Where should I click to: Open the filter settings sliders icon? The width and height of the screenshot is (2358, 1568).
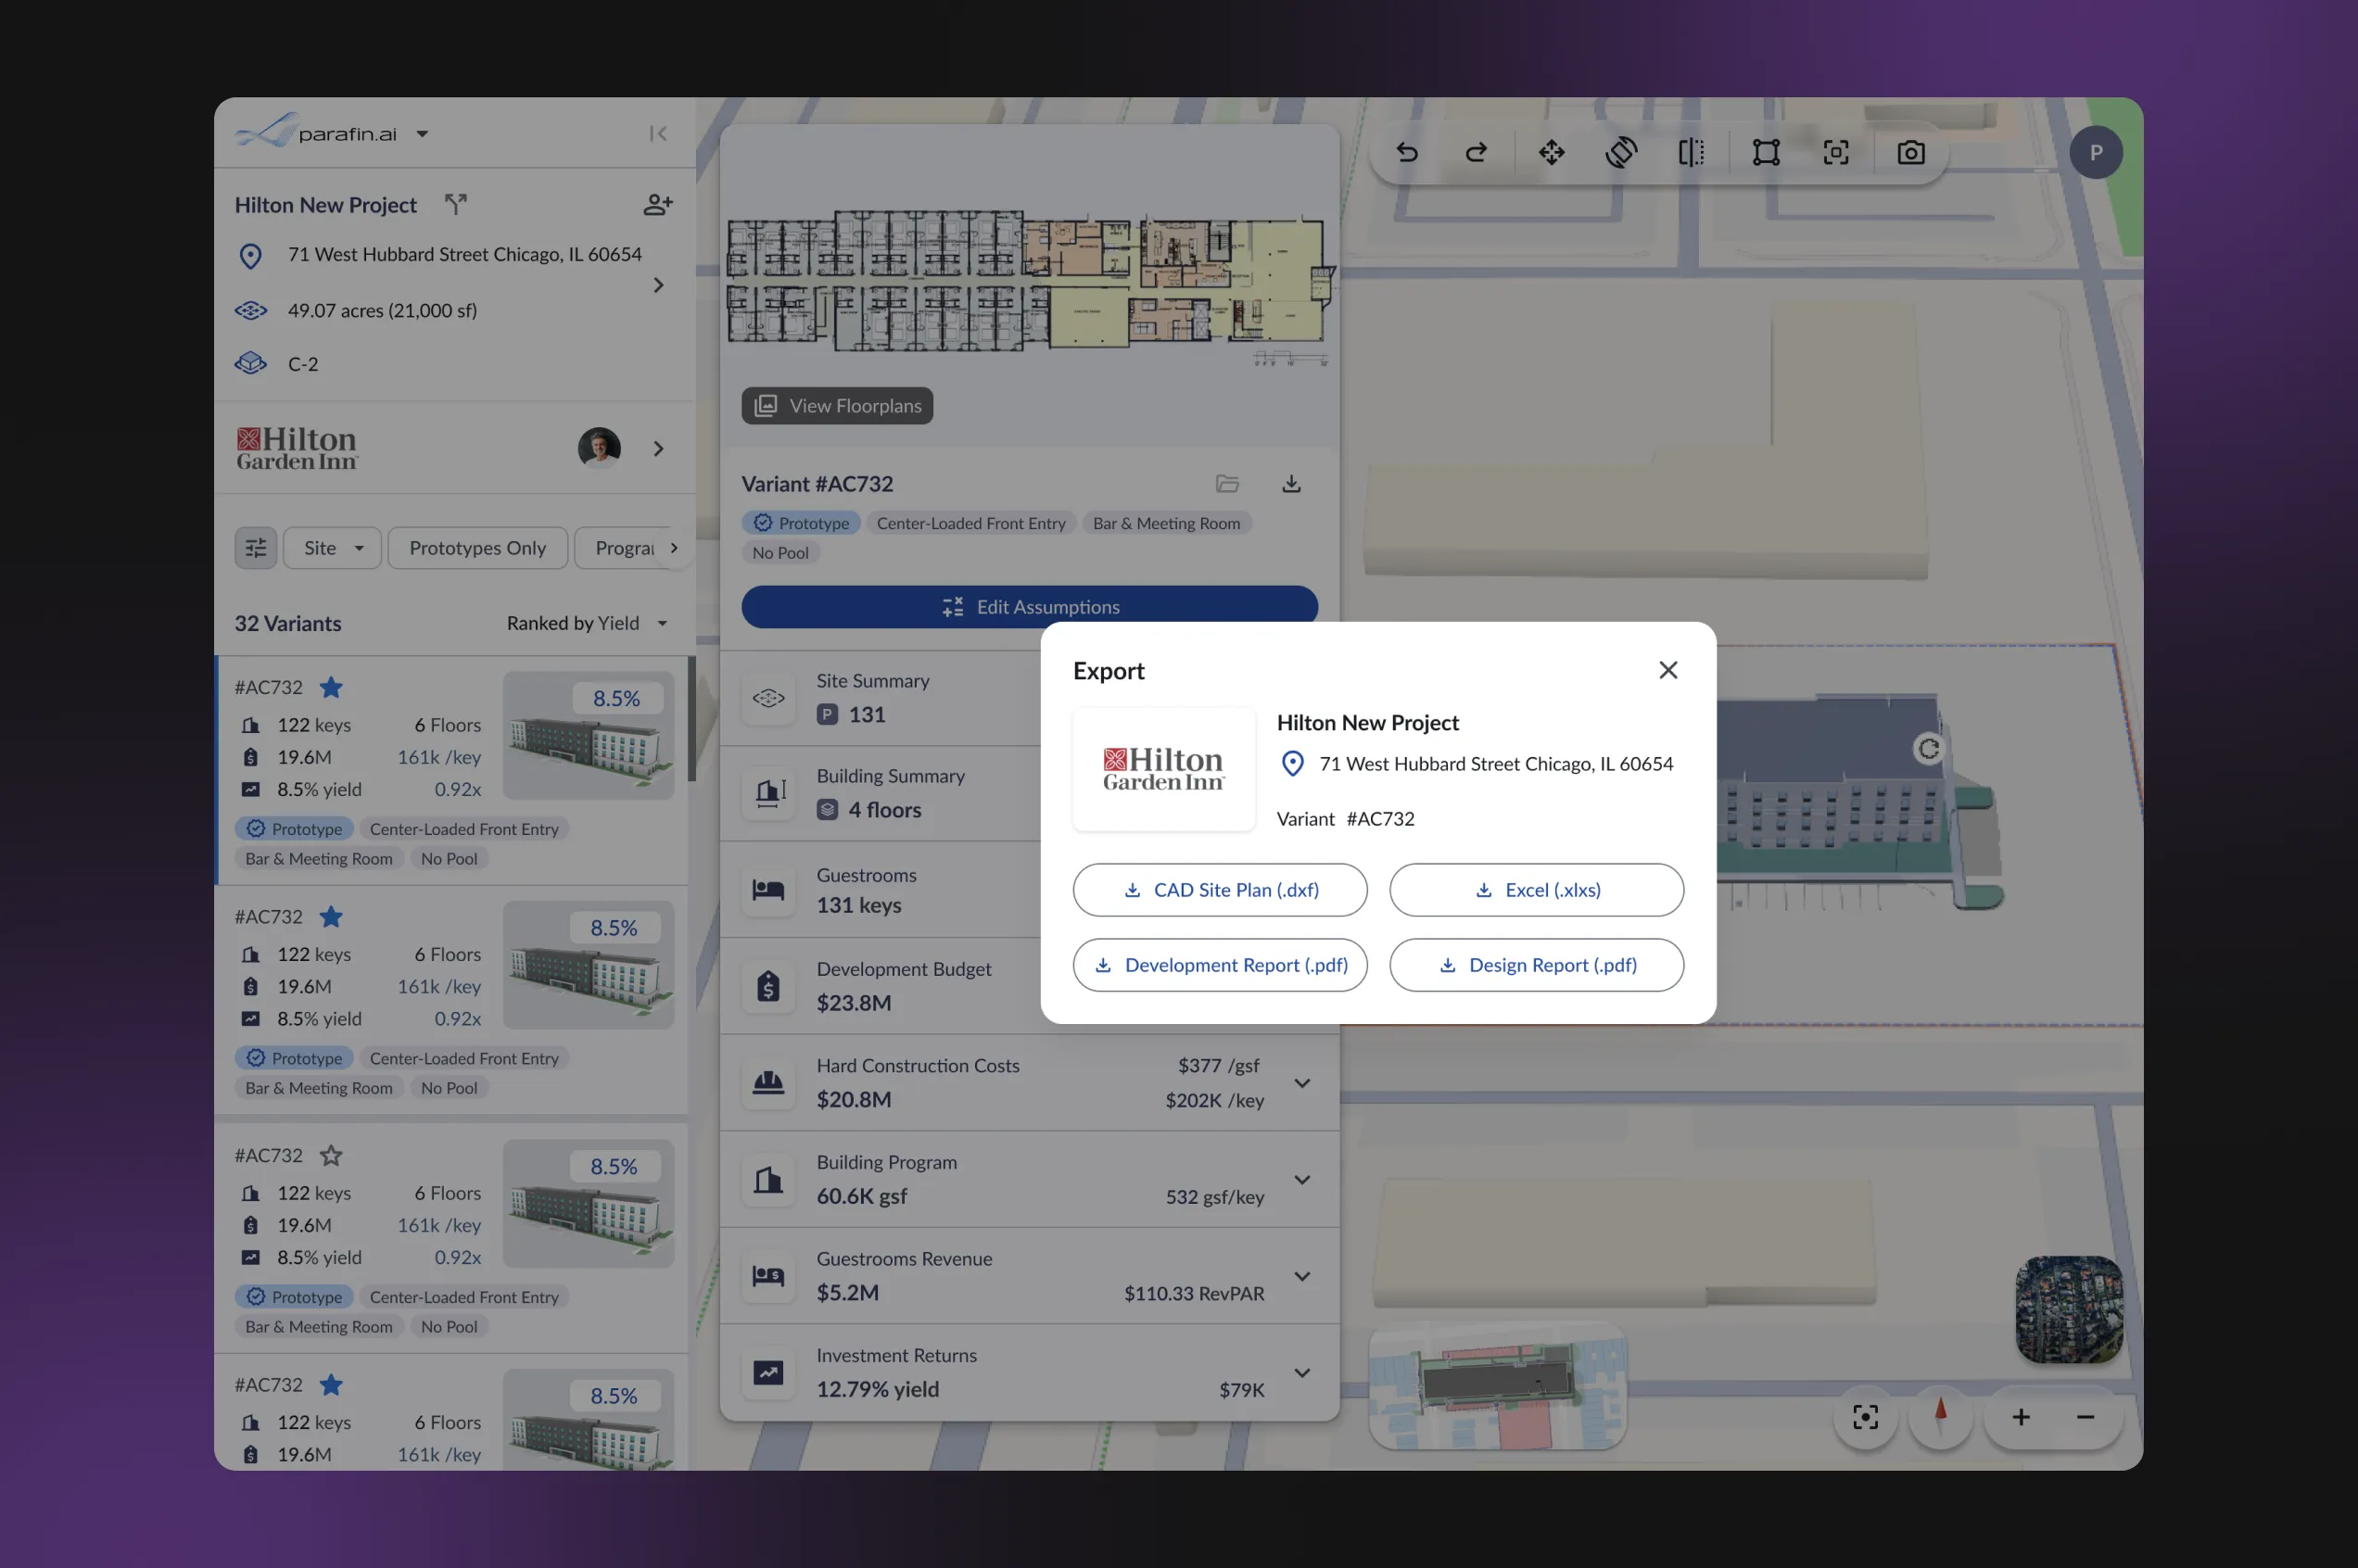click(256, 548)
